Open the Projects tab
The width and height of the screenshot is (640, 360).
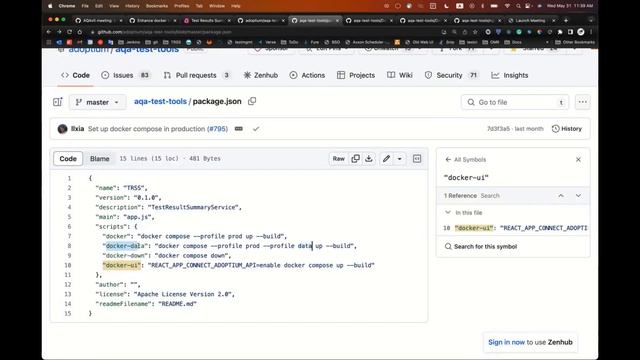point(356,75)
